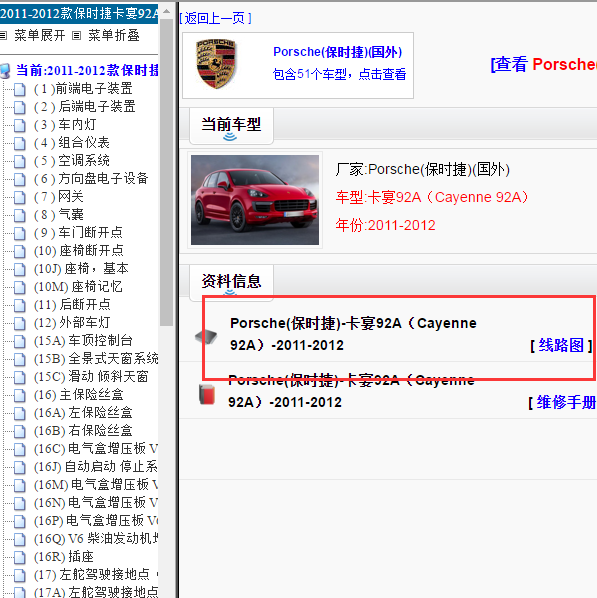Click the red Cayenne car thumbnail
Viewport: 597px width, 598px height.
(255, 200)
